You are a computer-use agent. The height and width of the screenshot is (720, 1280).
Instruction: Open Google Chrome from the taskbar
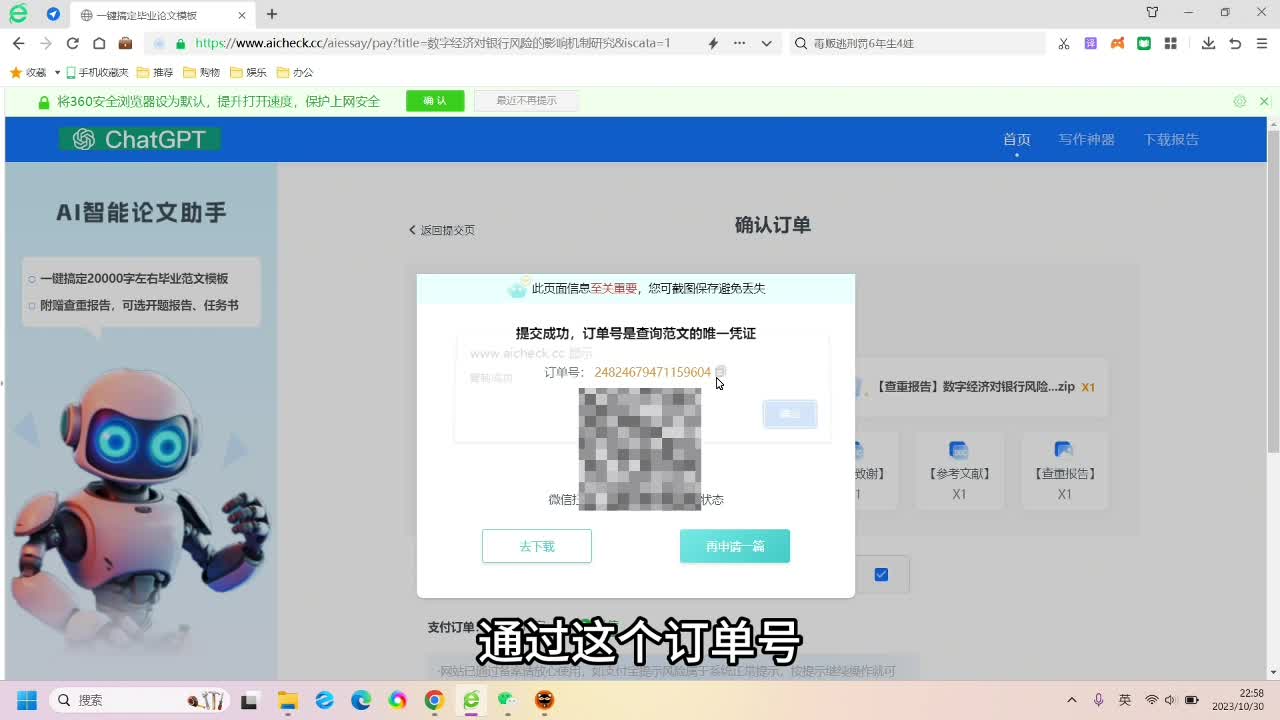tap(434, 700)
